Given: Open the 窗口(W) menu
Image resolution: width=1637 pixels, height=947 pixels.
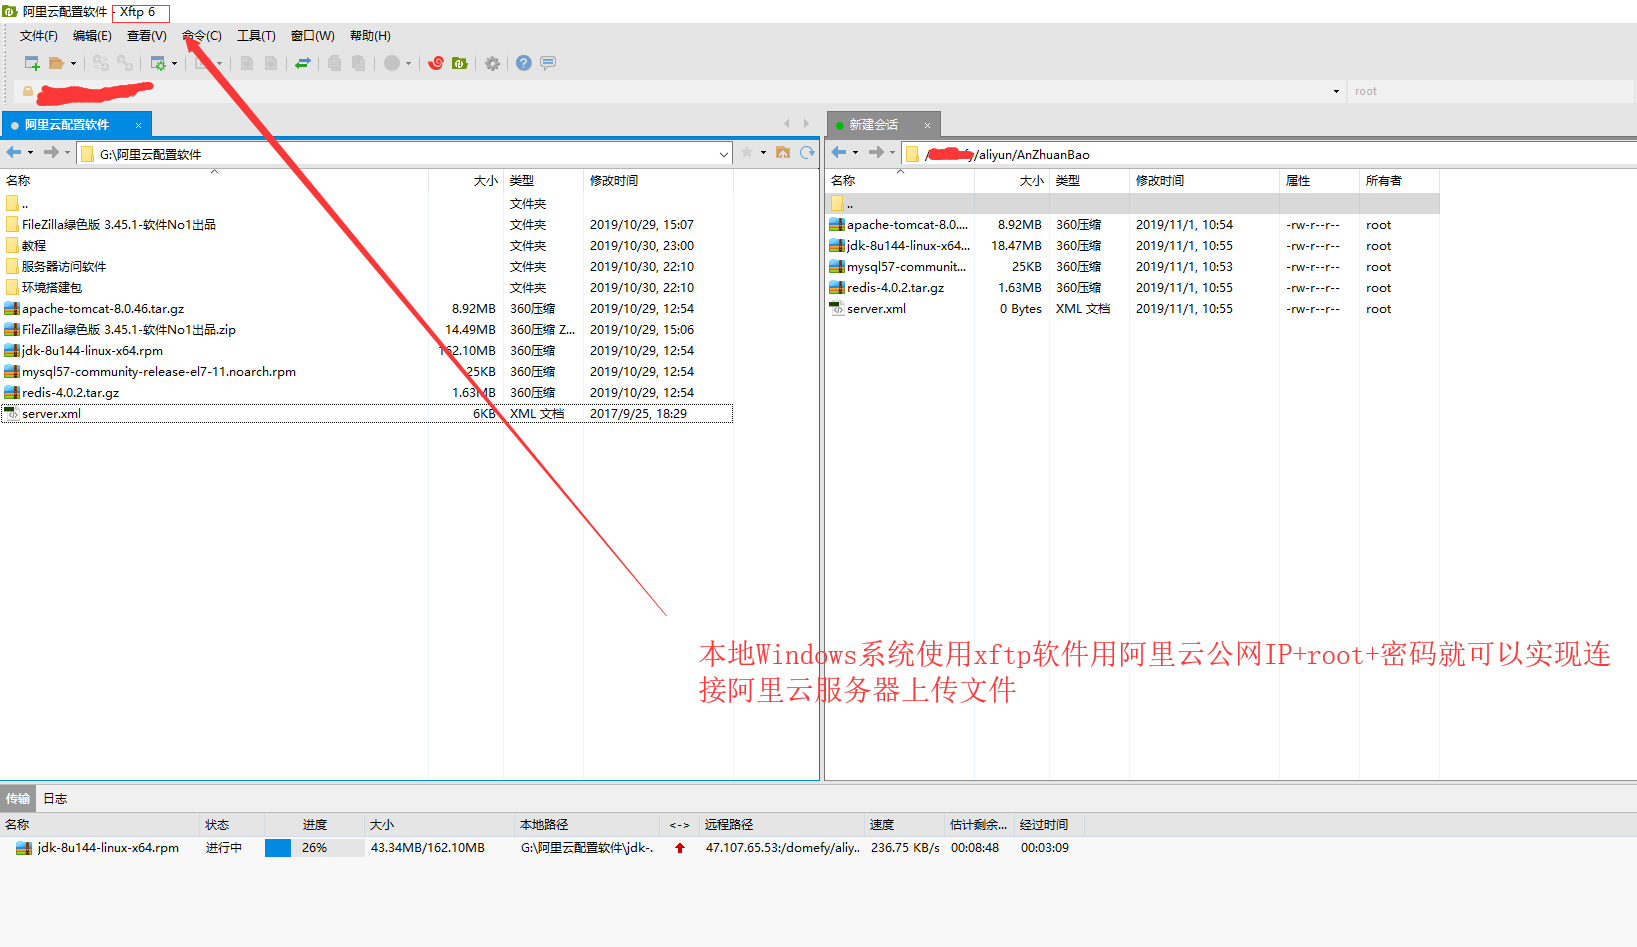Looking at the screenshot, I should pos(312,36).
